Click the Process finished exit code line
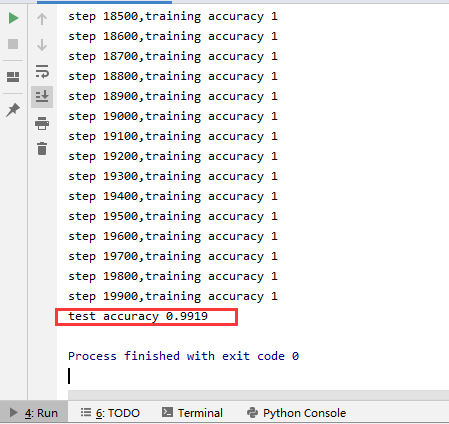Screen dimensions: 449x424 tap(184, 356)
